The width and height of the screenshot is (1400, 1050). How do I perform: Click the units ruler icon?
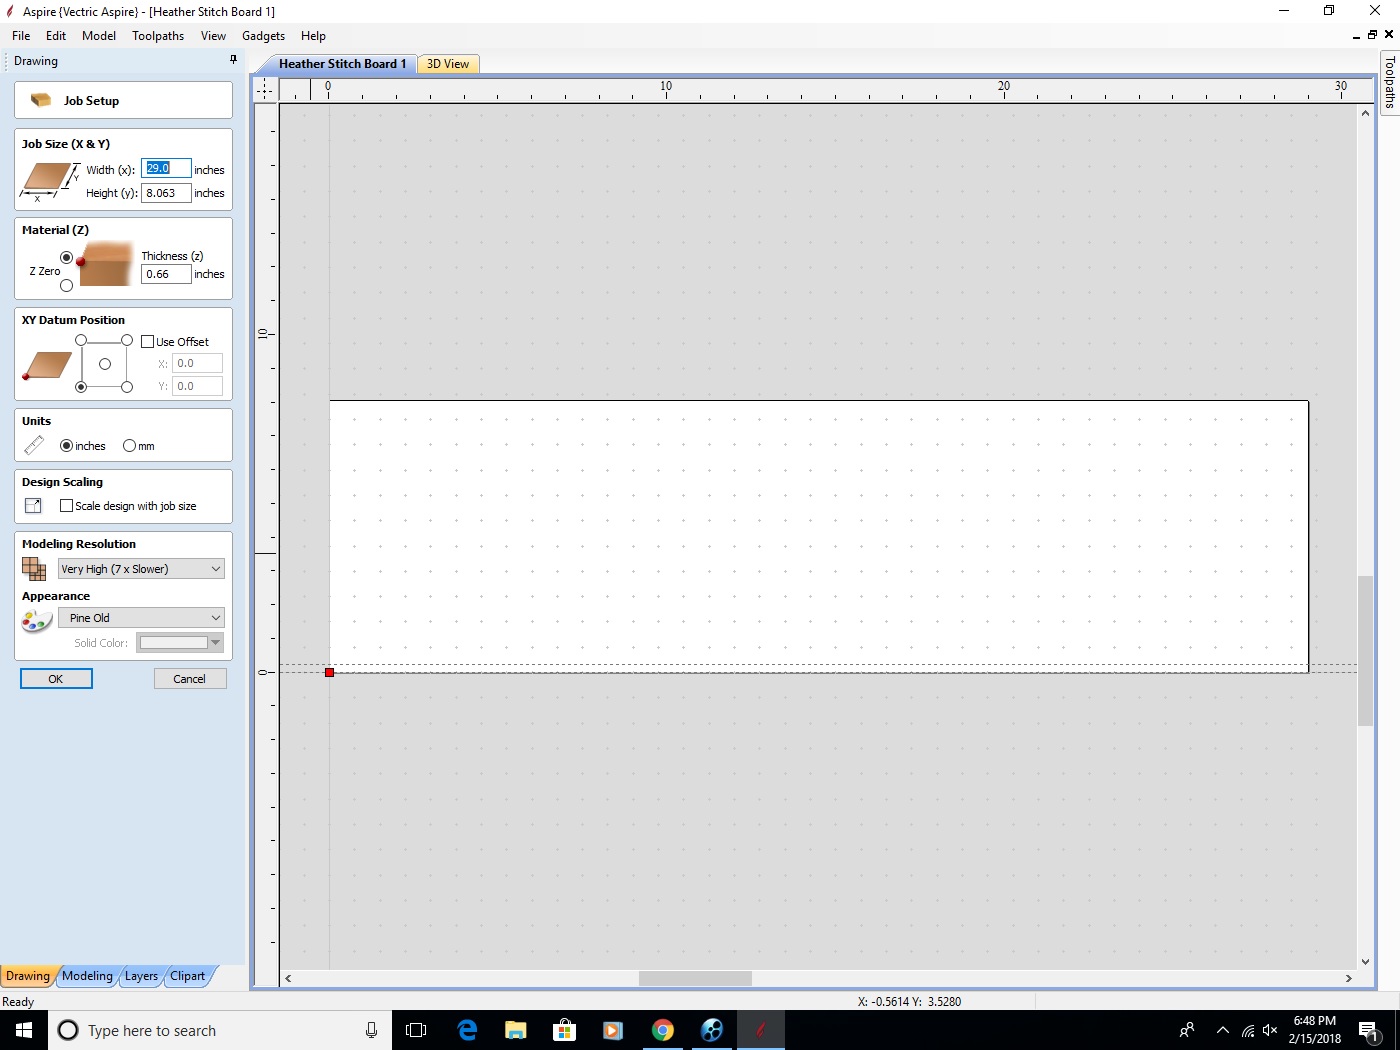click(34, 445)
